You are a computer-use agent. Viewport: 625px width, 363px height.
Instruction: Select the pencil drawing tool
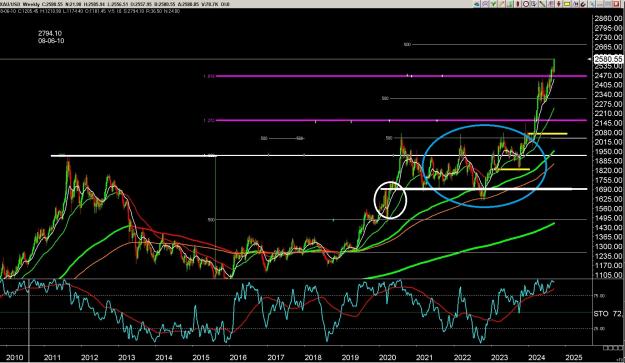[503, 4]
